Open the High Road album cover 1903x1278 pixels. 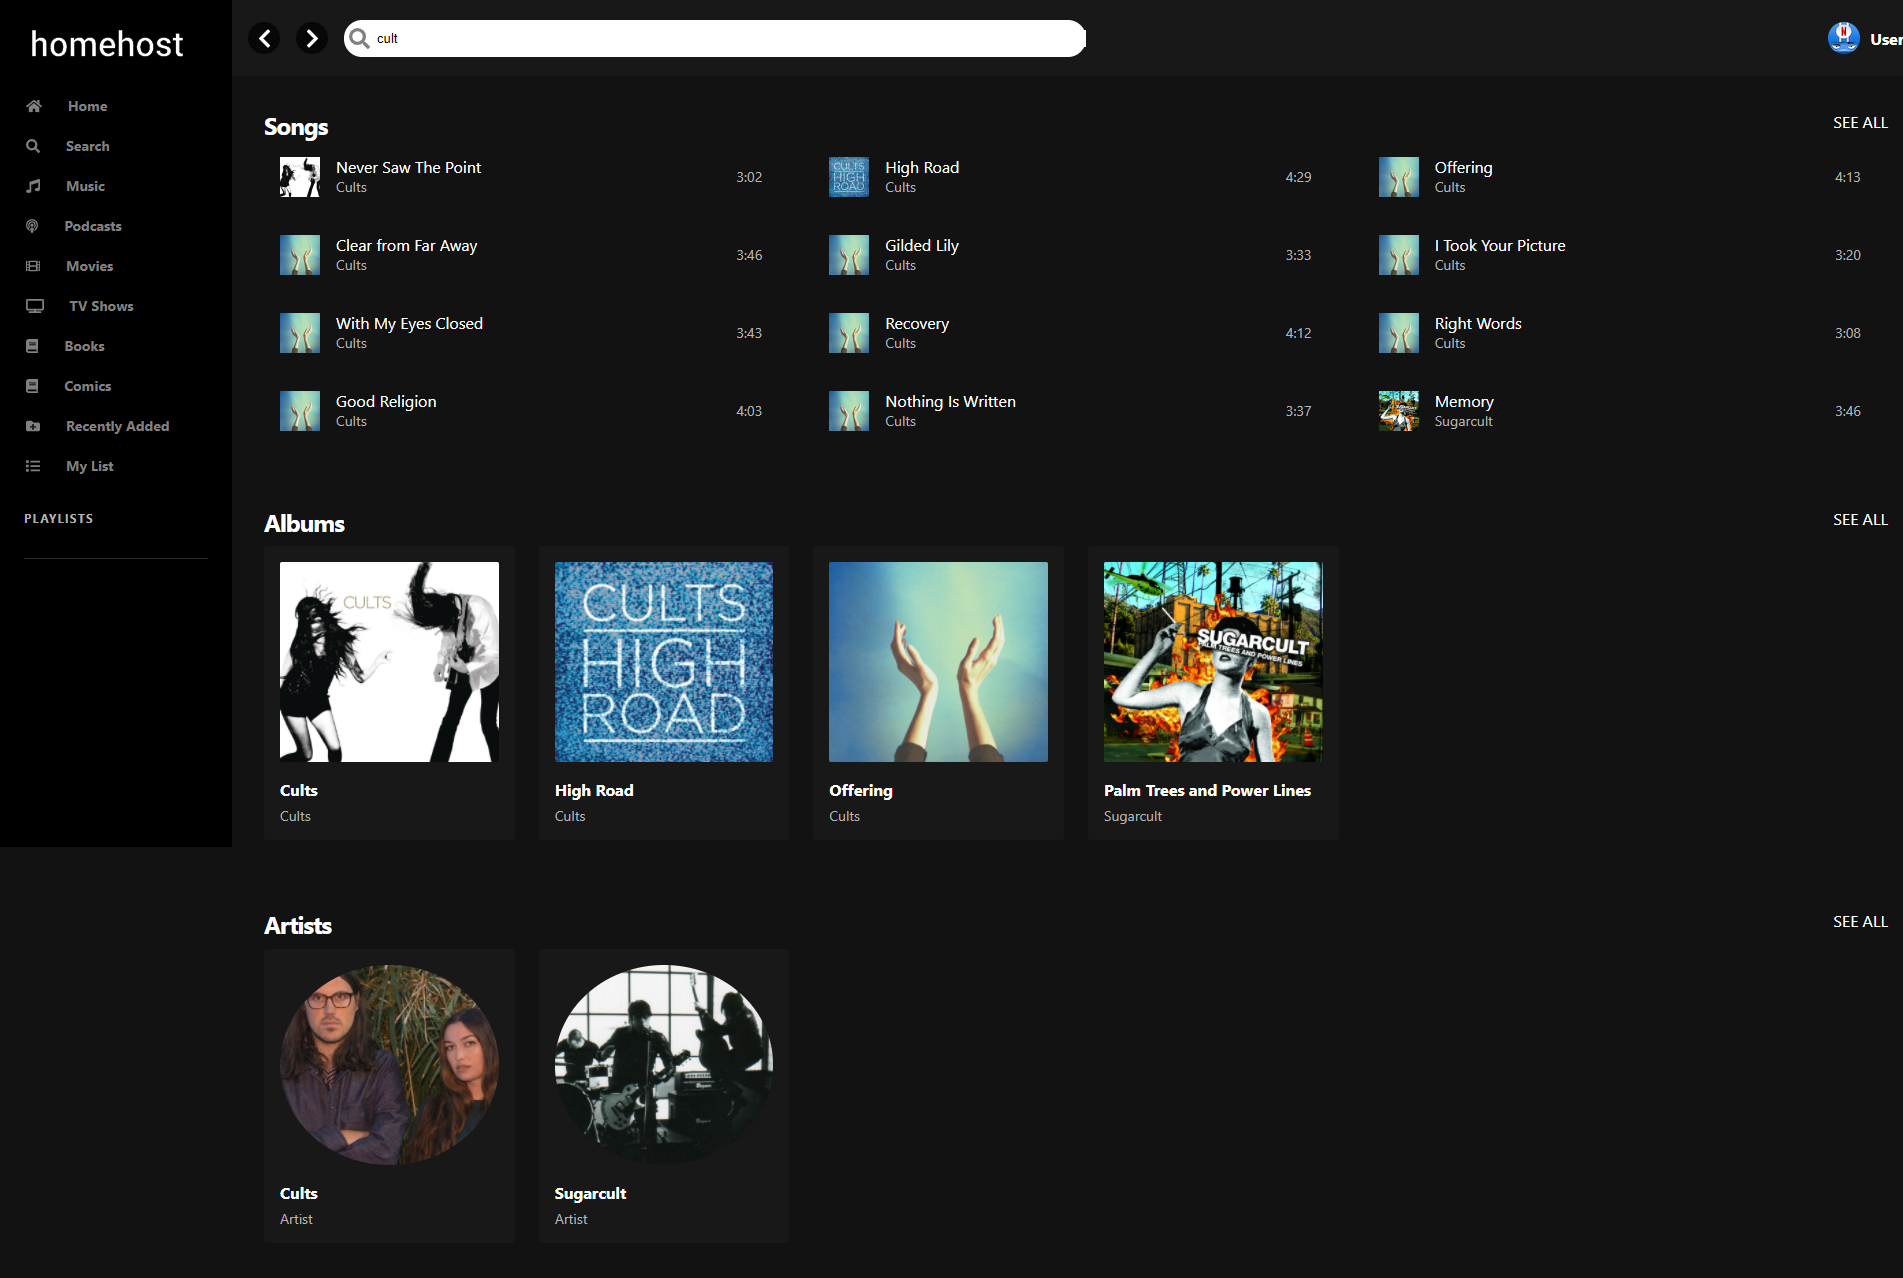(664, 662)
